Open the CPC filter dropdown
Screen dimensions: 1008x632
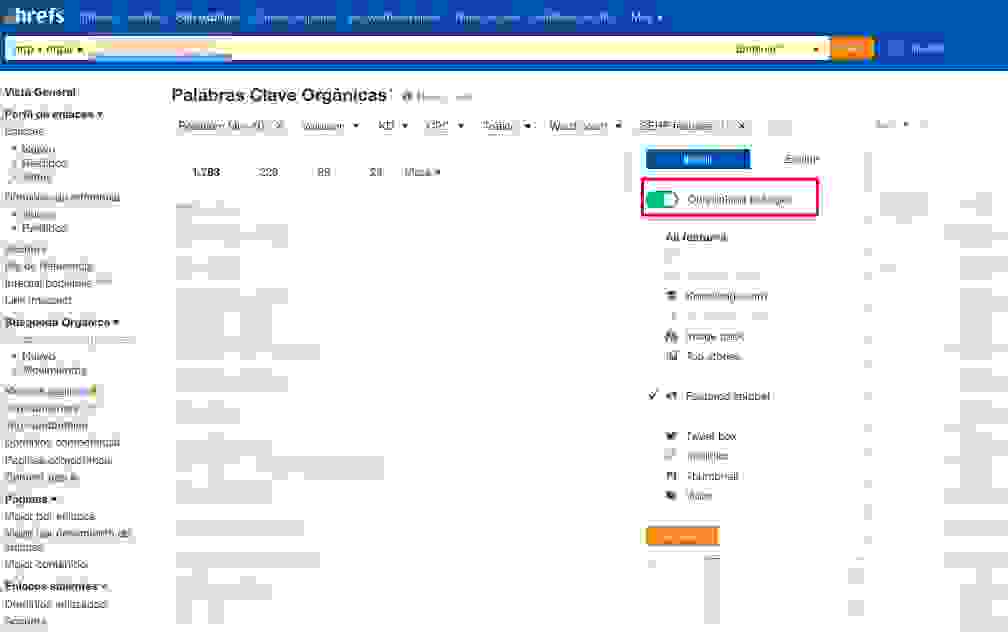point(444,125)
